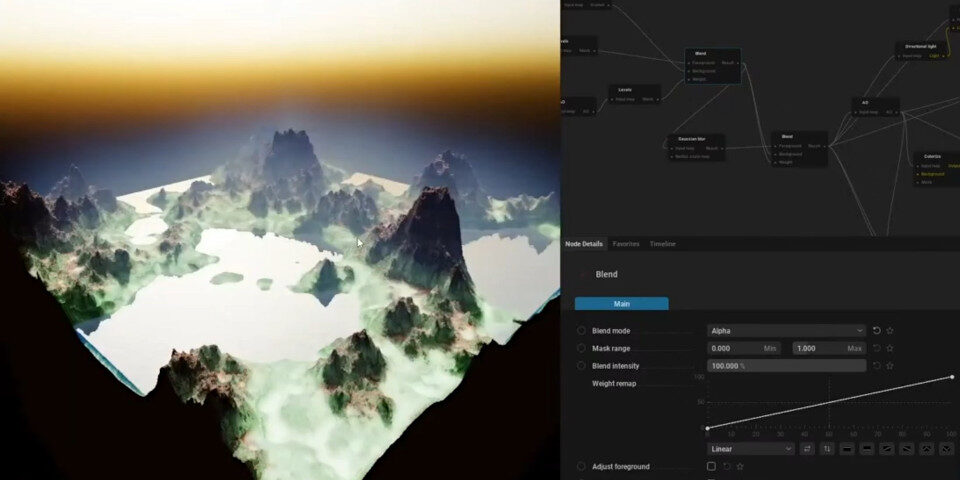960x480 pixels.
Task: Click the horizontal flip curve icon
Action: (x=807, y=449)
